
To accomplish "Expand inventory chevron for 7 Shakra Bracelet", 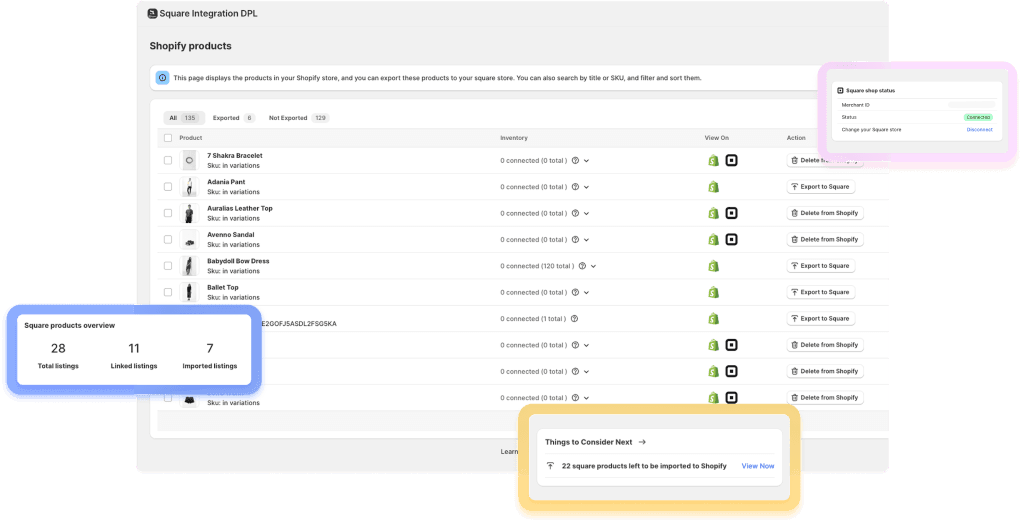I will [586, 161].
